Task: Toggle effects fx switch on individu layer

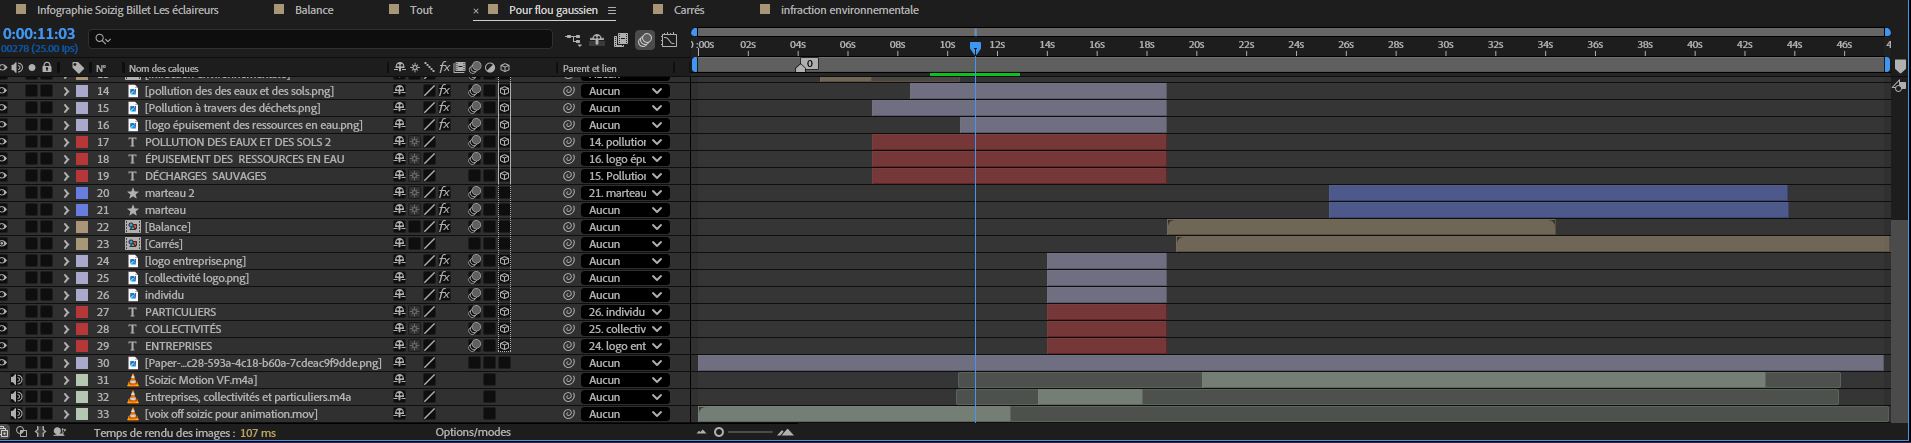Action: [444, 295]
